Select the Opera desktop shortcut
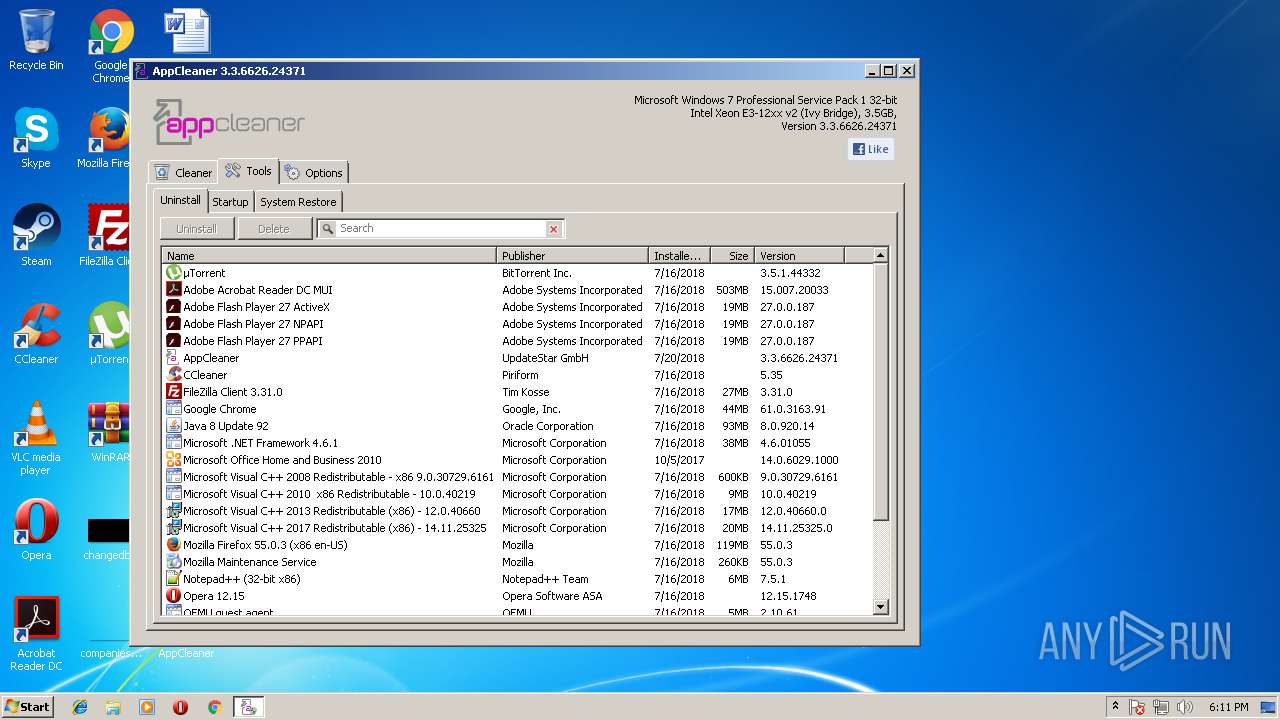This screenshot has height=720, width=1280. pyautogui.click(x=36, y=530)
